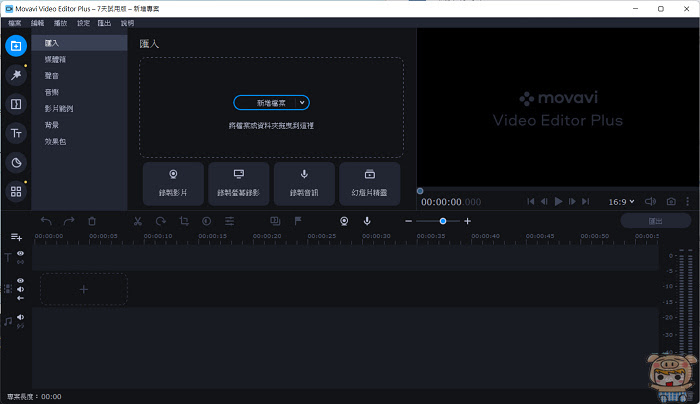Click the Delete trash can icon
Screen dimensions: 700x404
[x=92, y=221]
